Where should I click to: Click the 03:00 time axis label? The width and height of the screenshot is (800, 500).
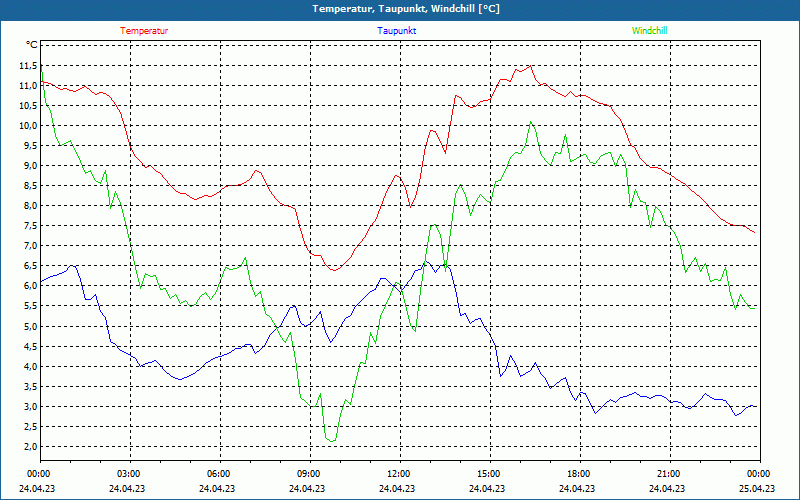coord(130,474)
